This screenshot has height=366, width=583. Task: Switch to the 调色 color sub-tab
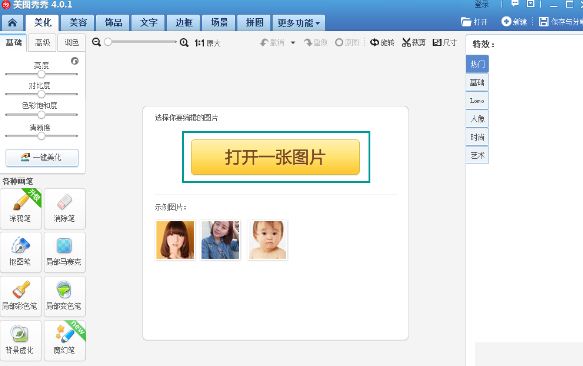click(71, 42)
